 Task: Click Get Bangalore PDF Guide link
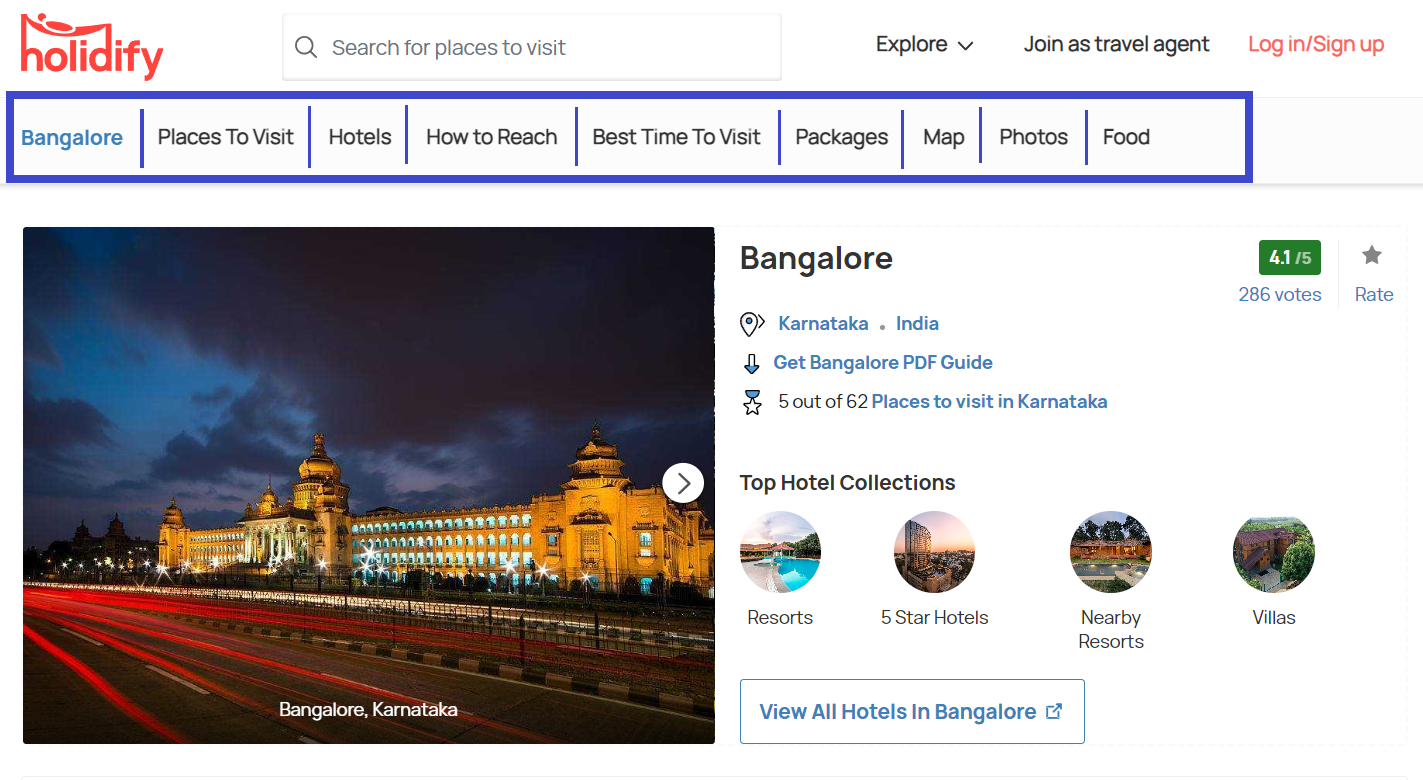click(x=883, y=362)
